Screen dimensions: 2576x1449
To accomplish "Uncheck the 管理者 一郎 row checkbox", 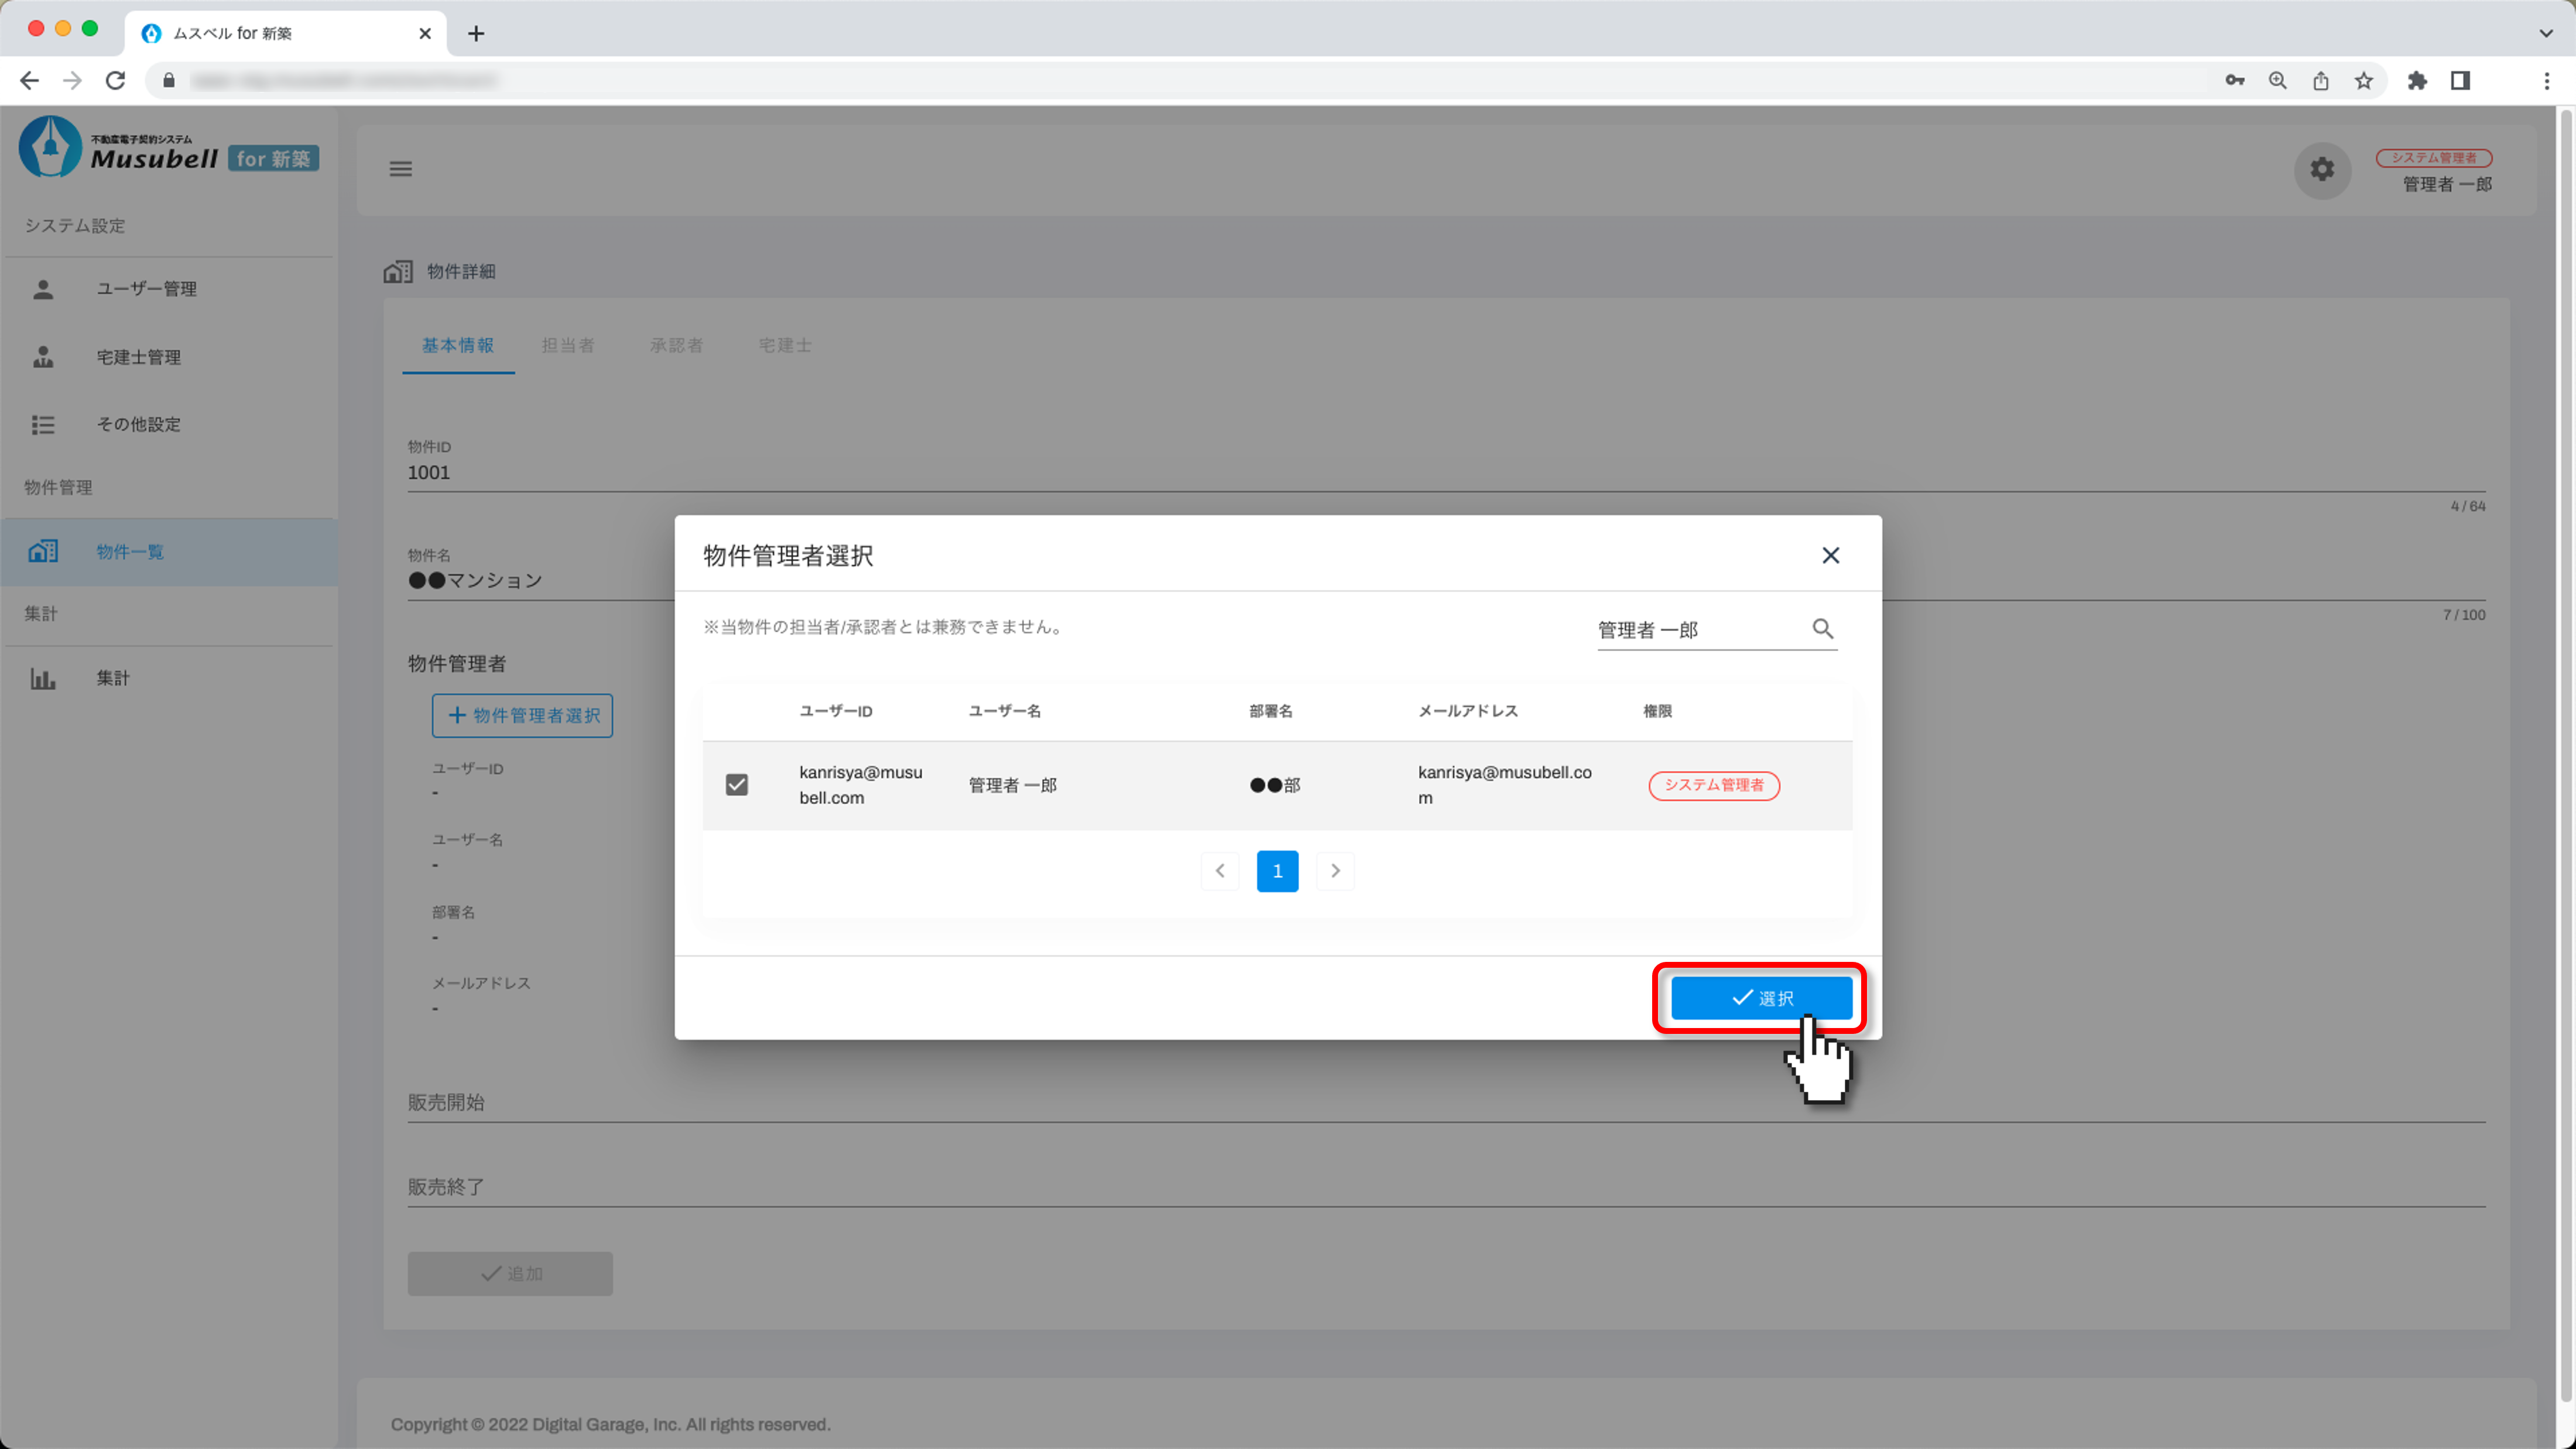I will (737, 785).
